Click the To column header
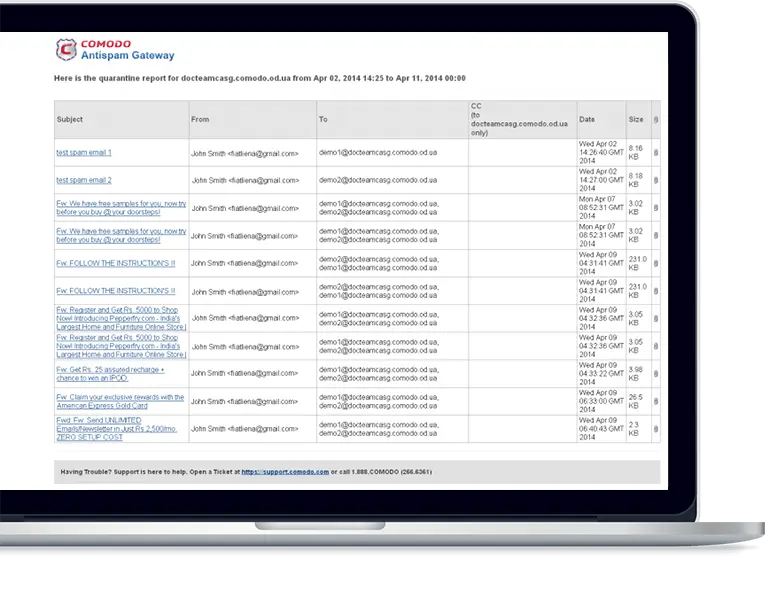 coord(323,119)
